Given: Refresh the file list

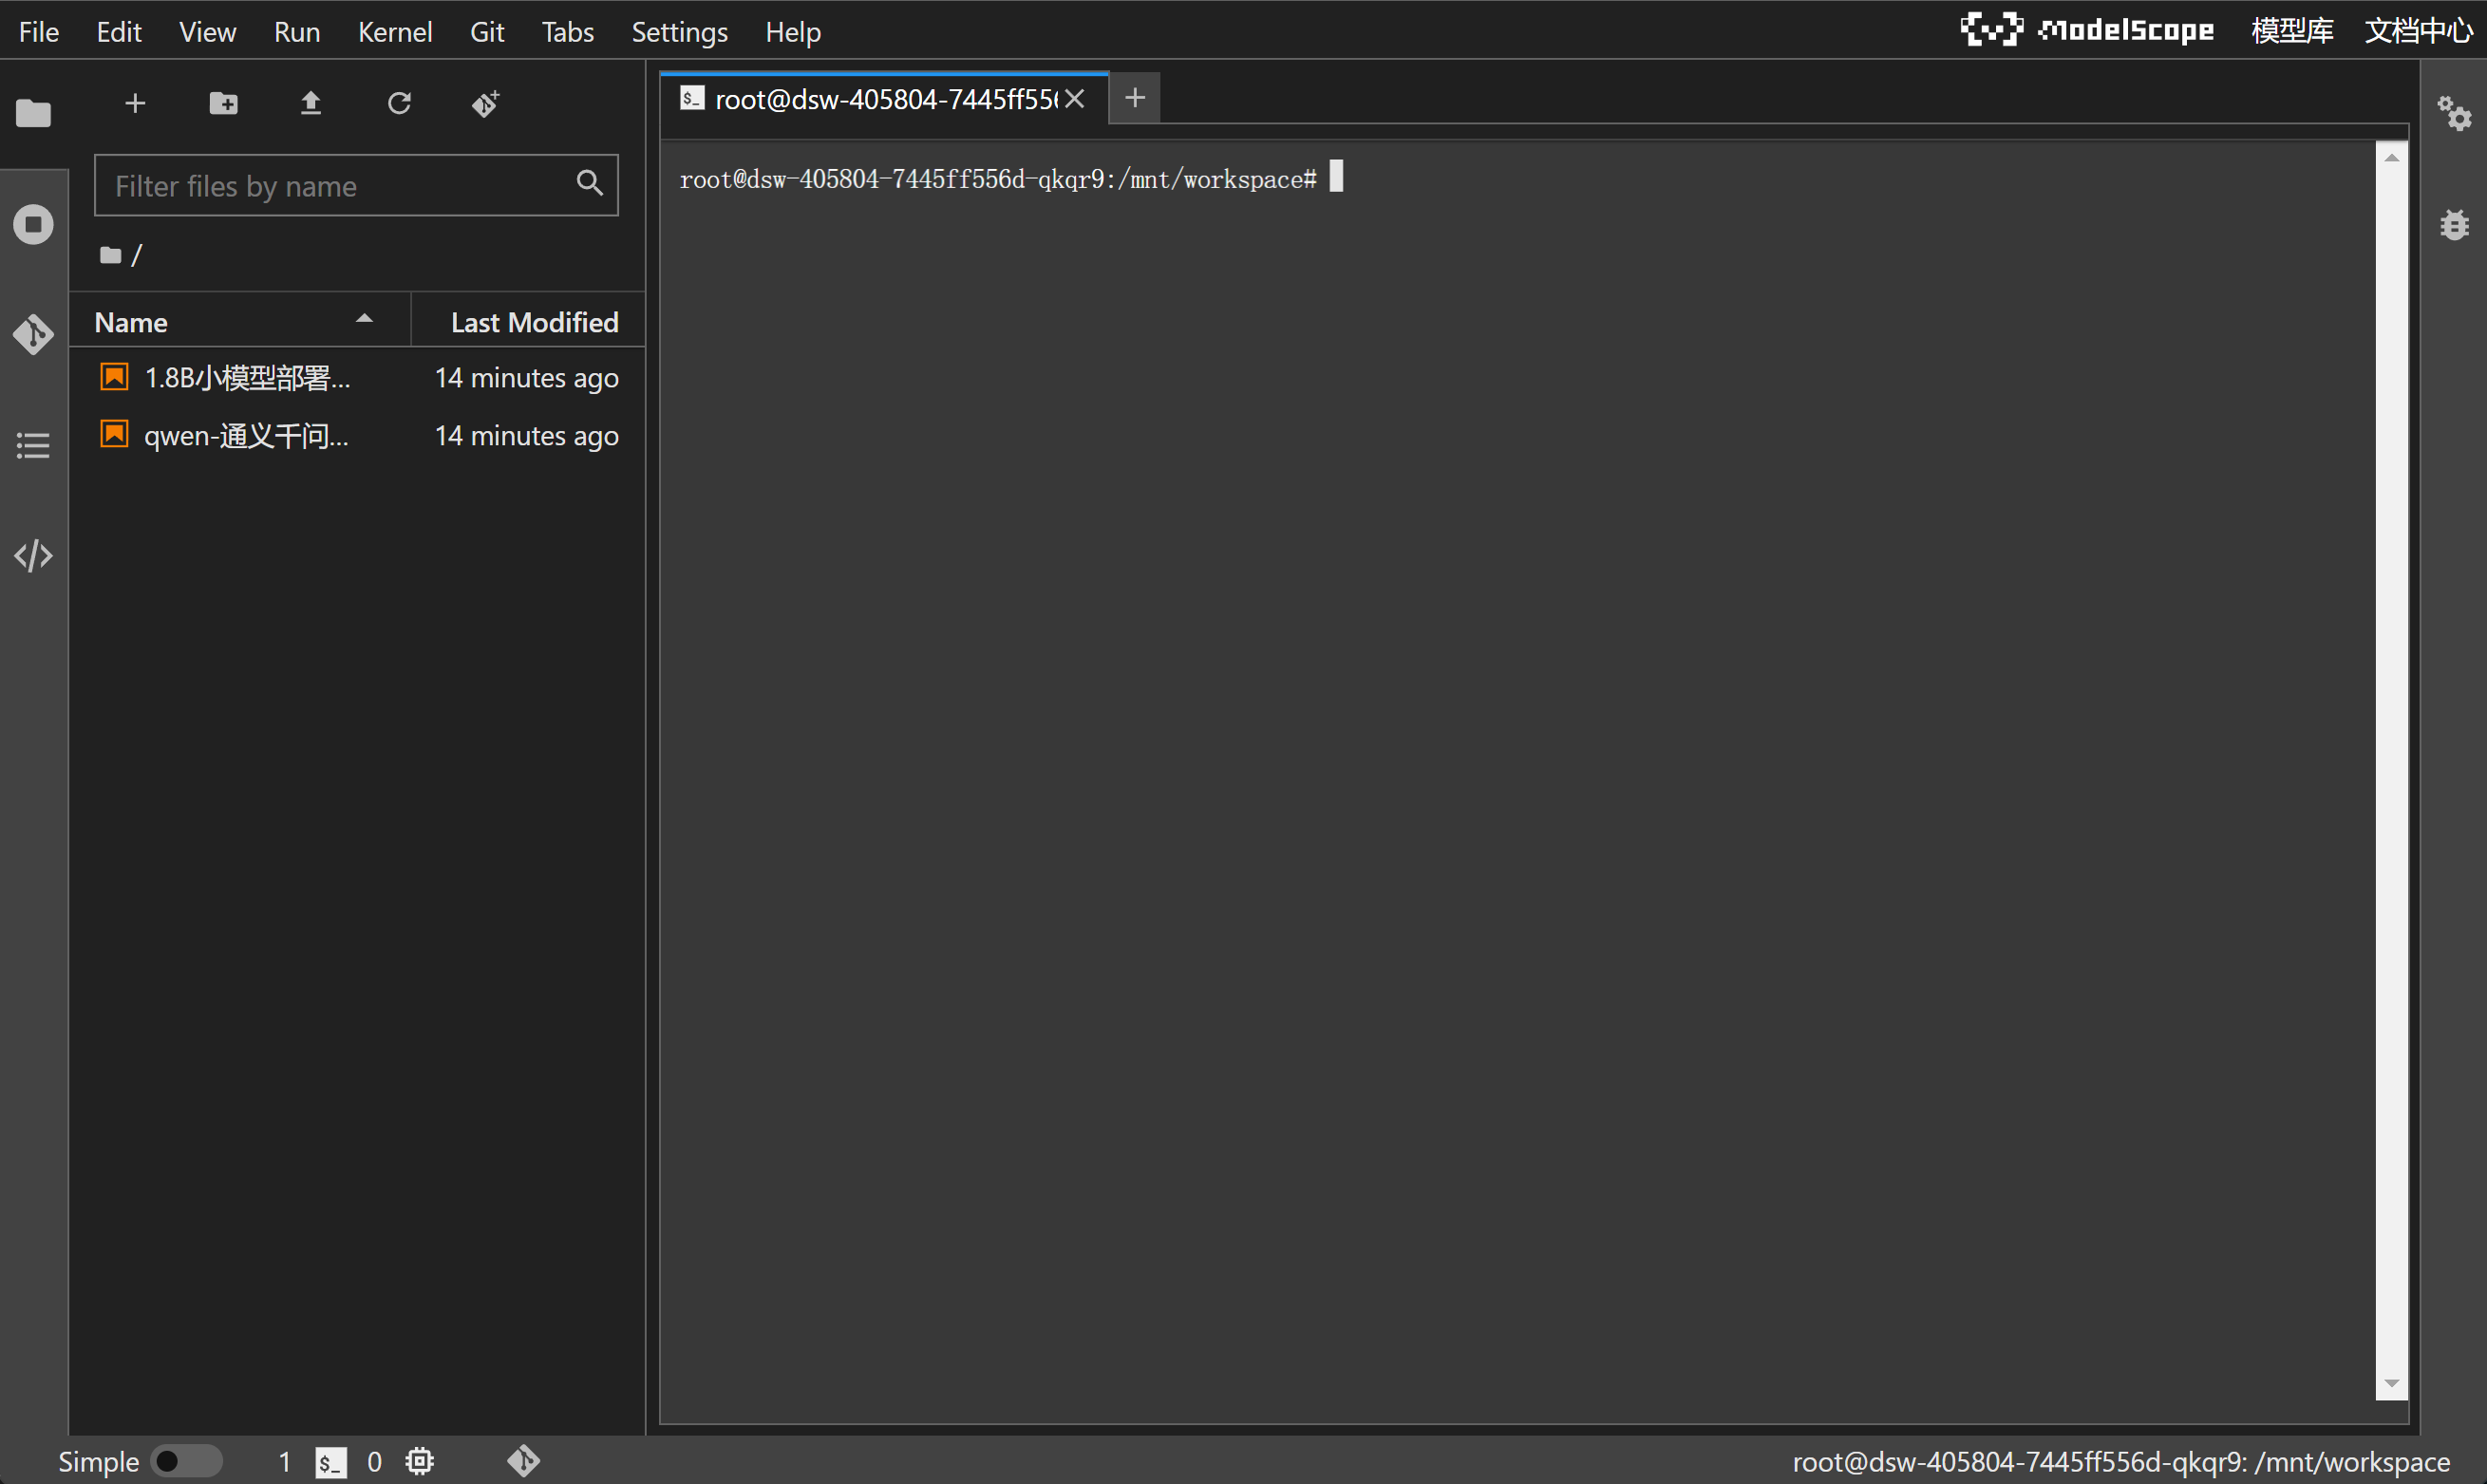Looking at the screenshot, I should coord(399,103).
